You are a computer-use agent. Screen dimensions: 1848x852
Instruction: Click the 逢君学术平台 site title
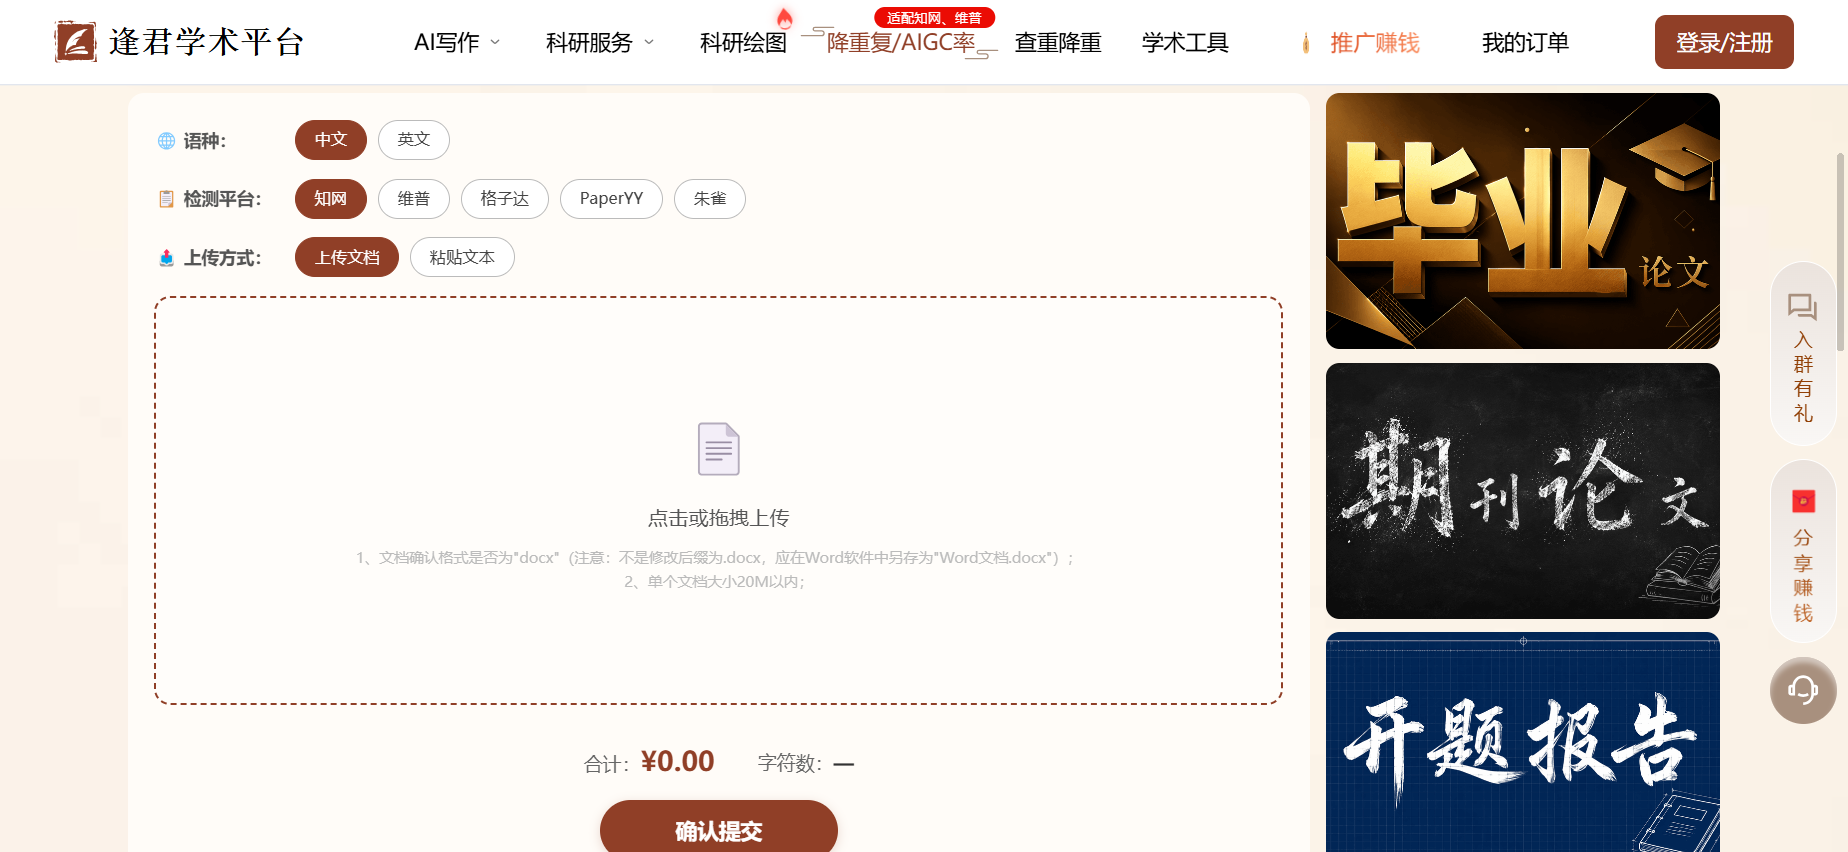click(x=206, y=42)
